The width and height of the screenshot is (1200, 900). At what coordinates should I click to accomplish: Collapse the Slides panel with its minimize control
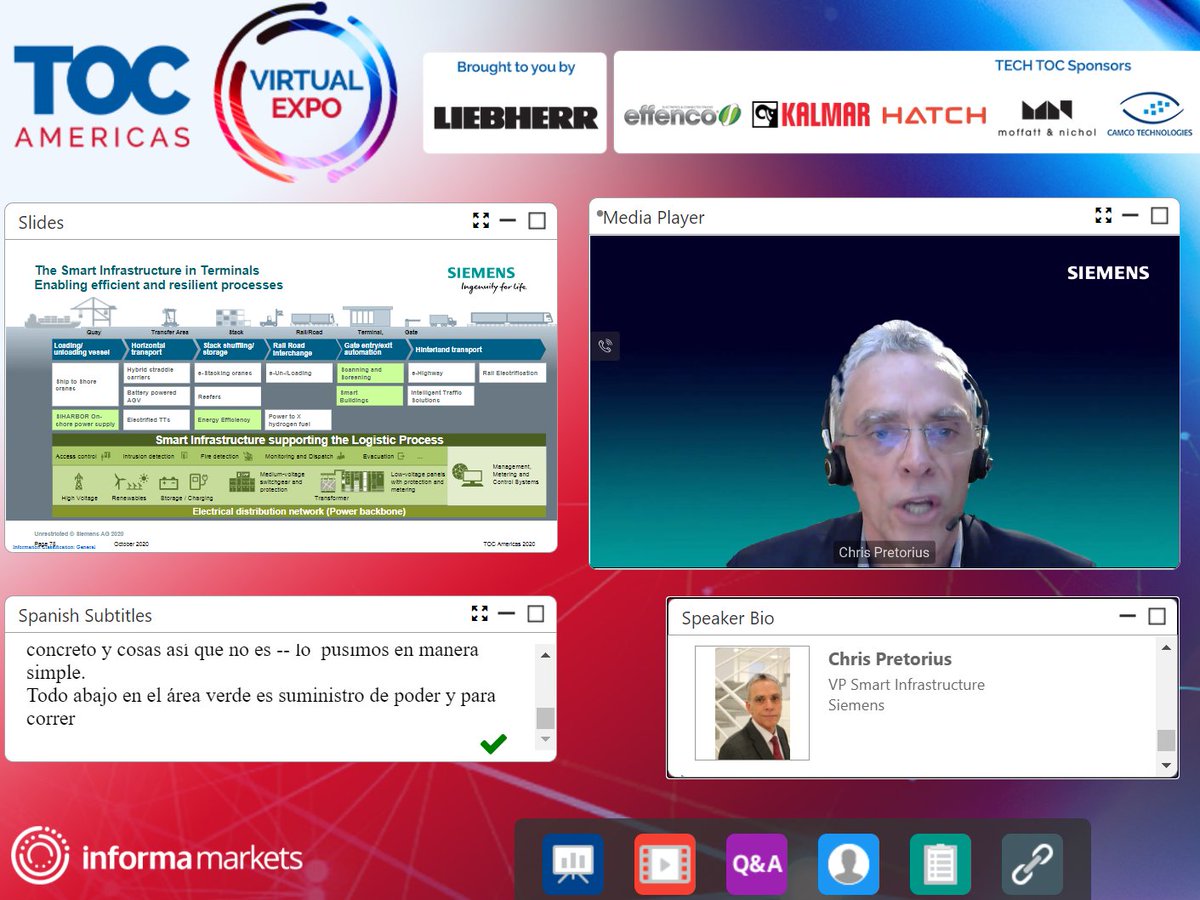508,221
